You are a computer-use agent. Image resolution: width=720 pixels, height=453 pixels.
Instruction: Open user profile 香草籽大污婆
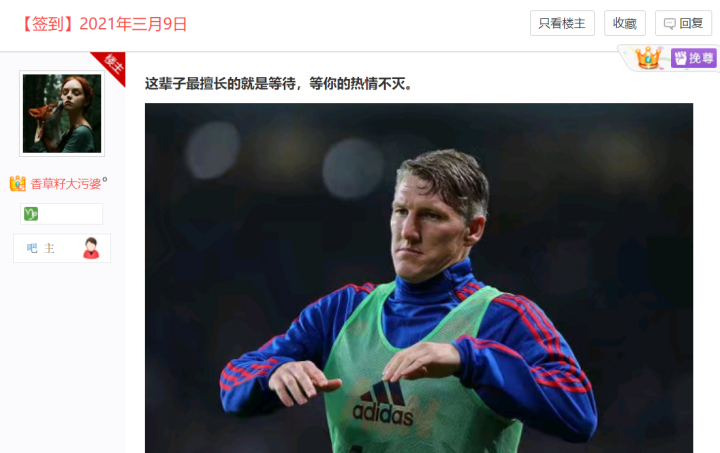tap(66, 184)
